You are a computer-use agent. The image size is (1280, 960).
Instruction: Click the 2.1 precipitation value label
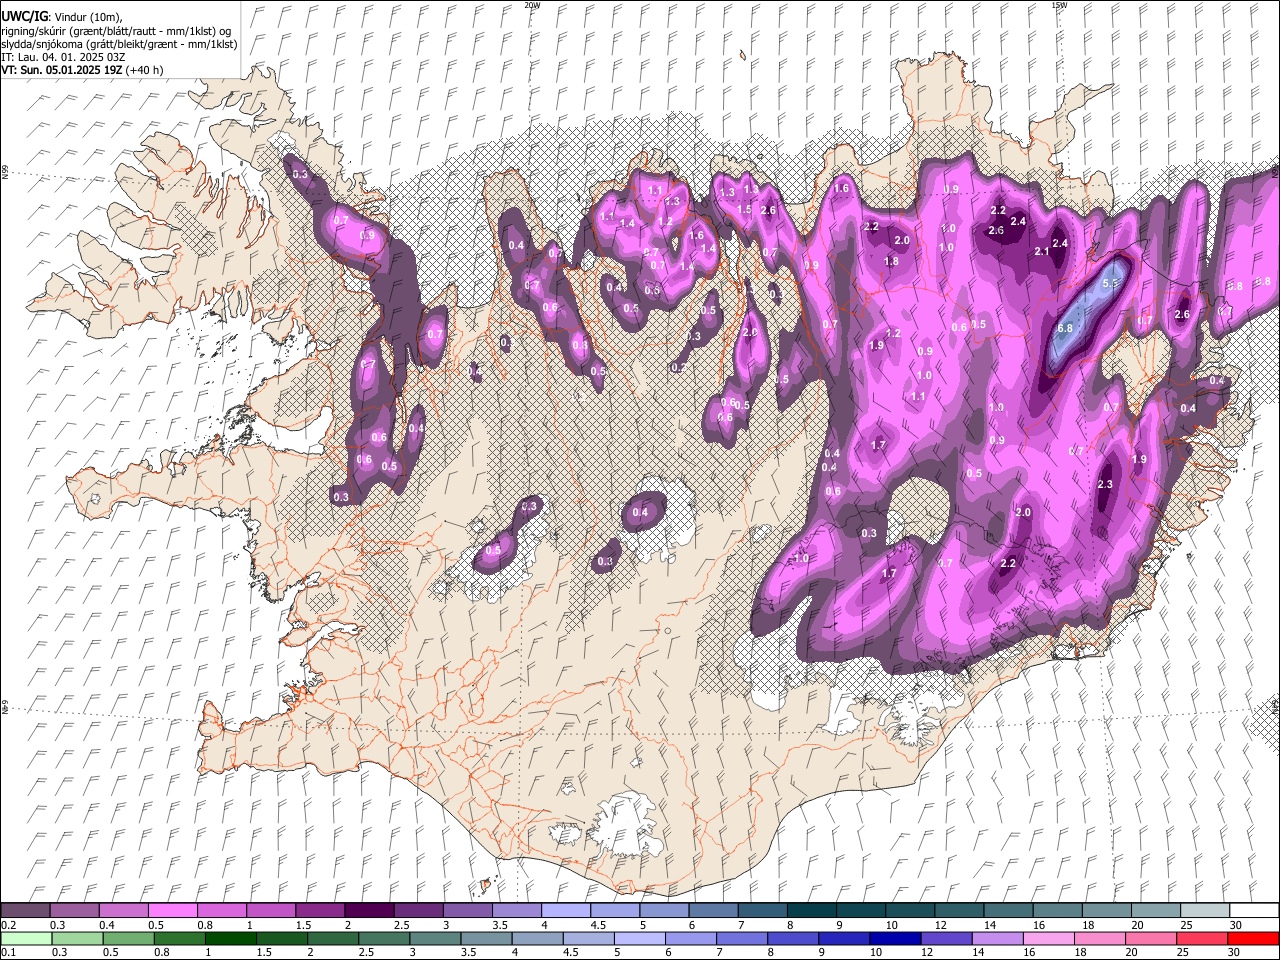tap(1042, 251)
